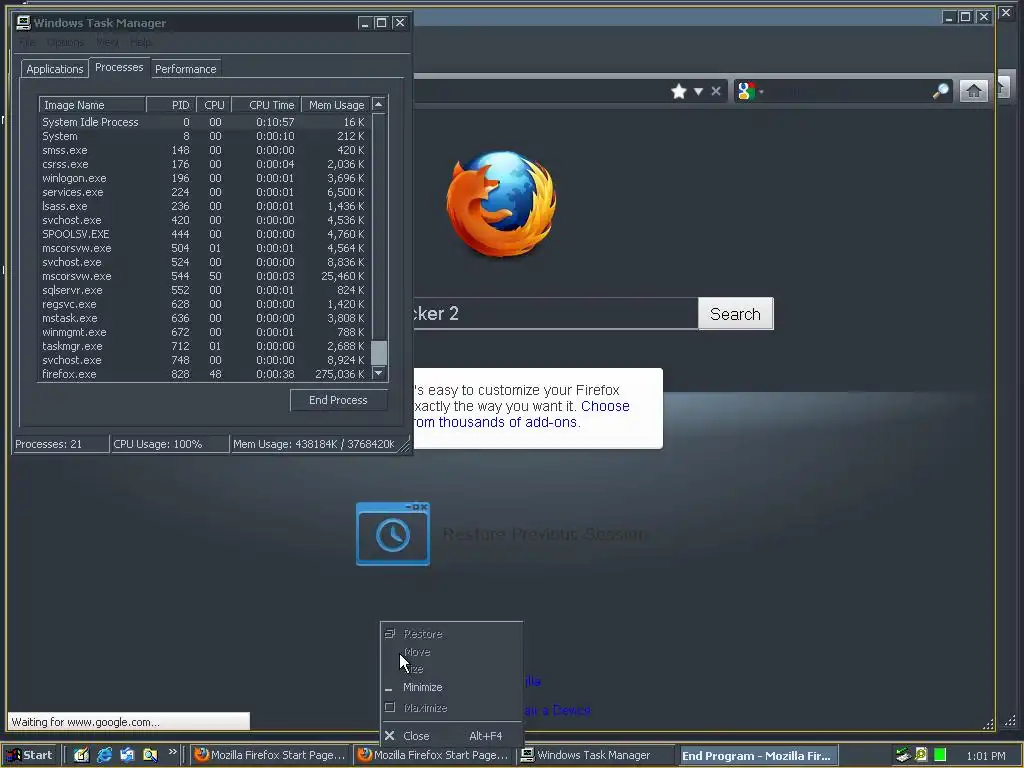Switch to first Mozilla Firefox Start Page taskbar button
The width and height of the screenshot is (1024, 768).
pyautogui.click(x=270, y=755)
